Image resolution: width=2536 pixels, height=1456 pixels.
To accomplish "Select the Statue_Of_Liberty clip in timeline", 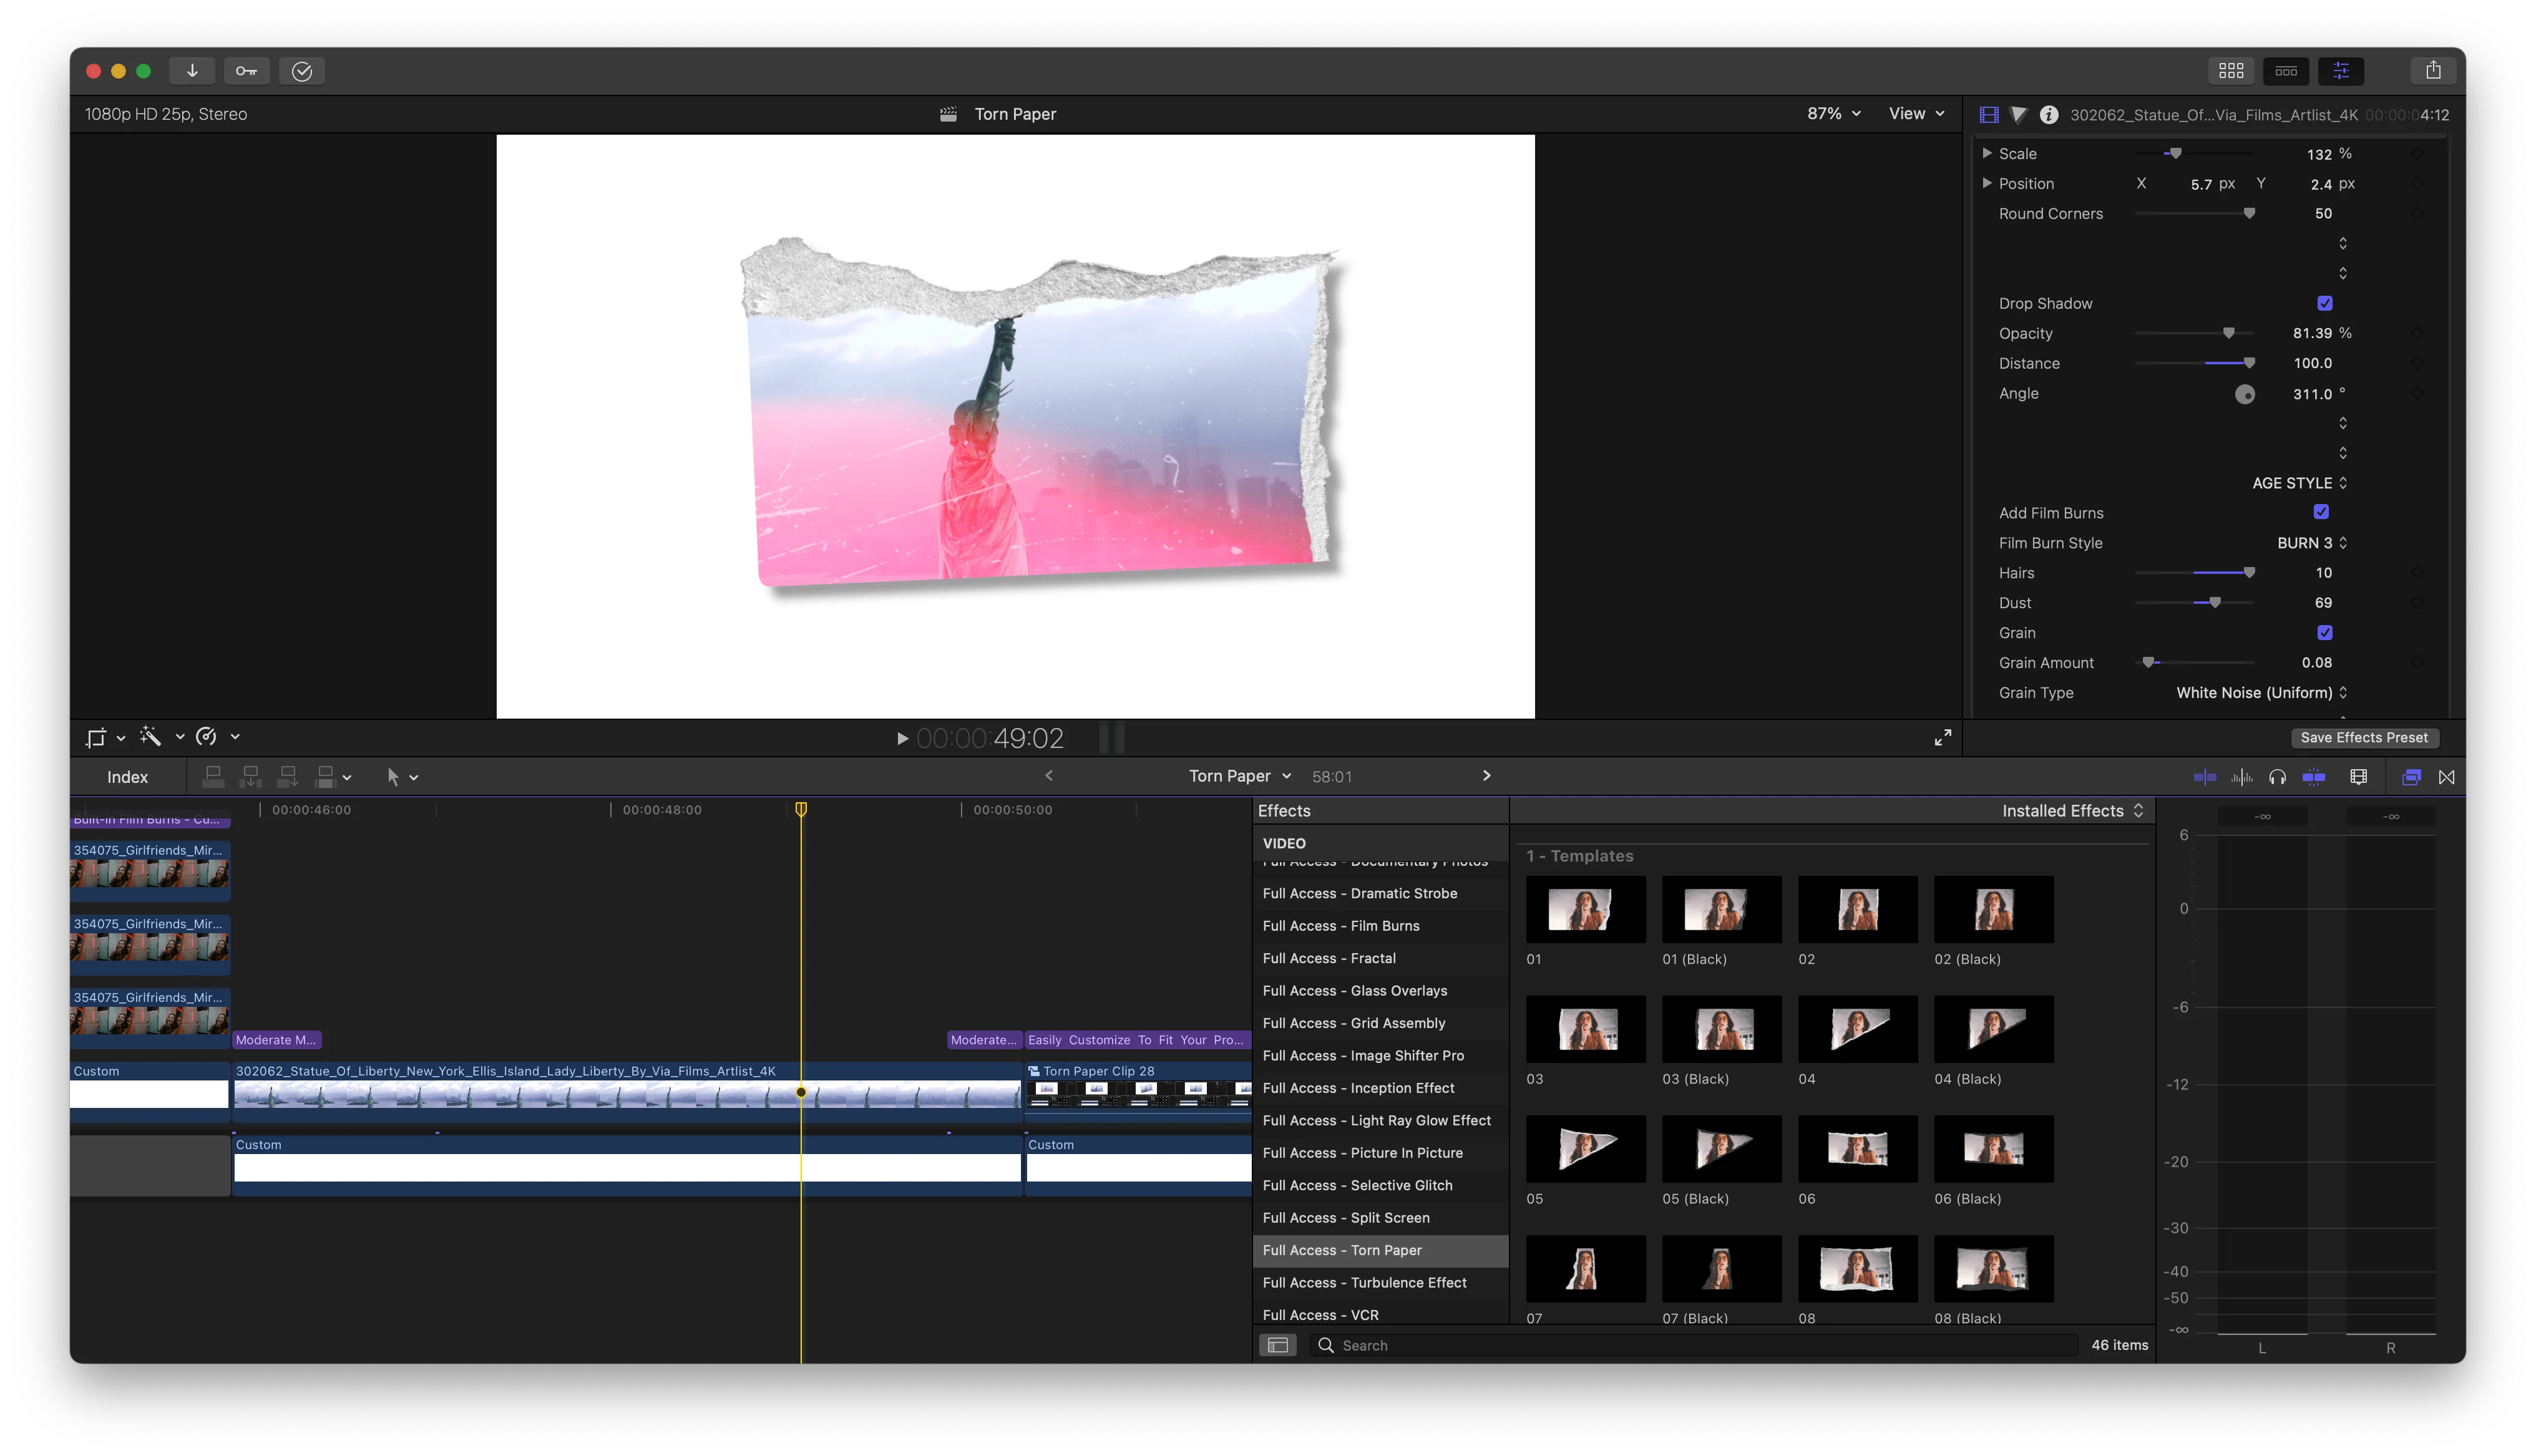I will [627, 1092].
